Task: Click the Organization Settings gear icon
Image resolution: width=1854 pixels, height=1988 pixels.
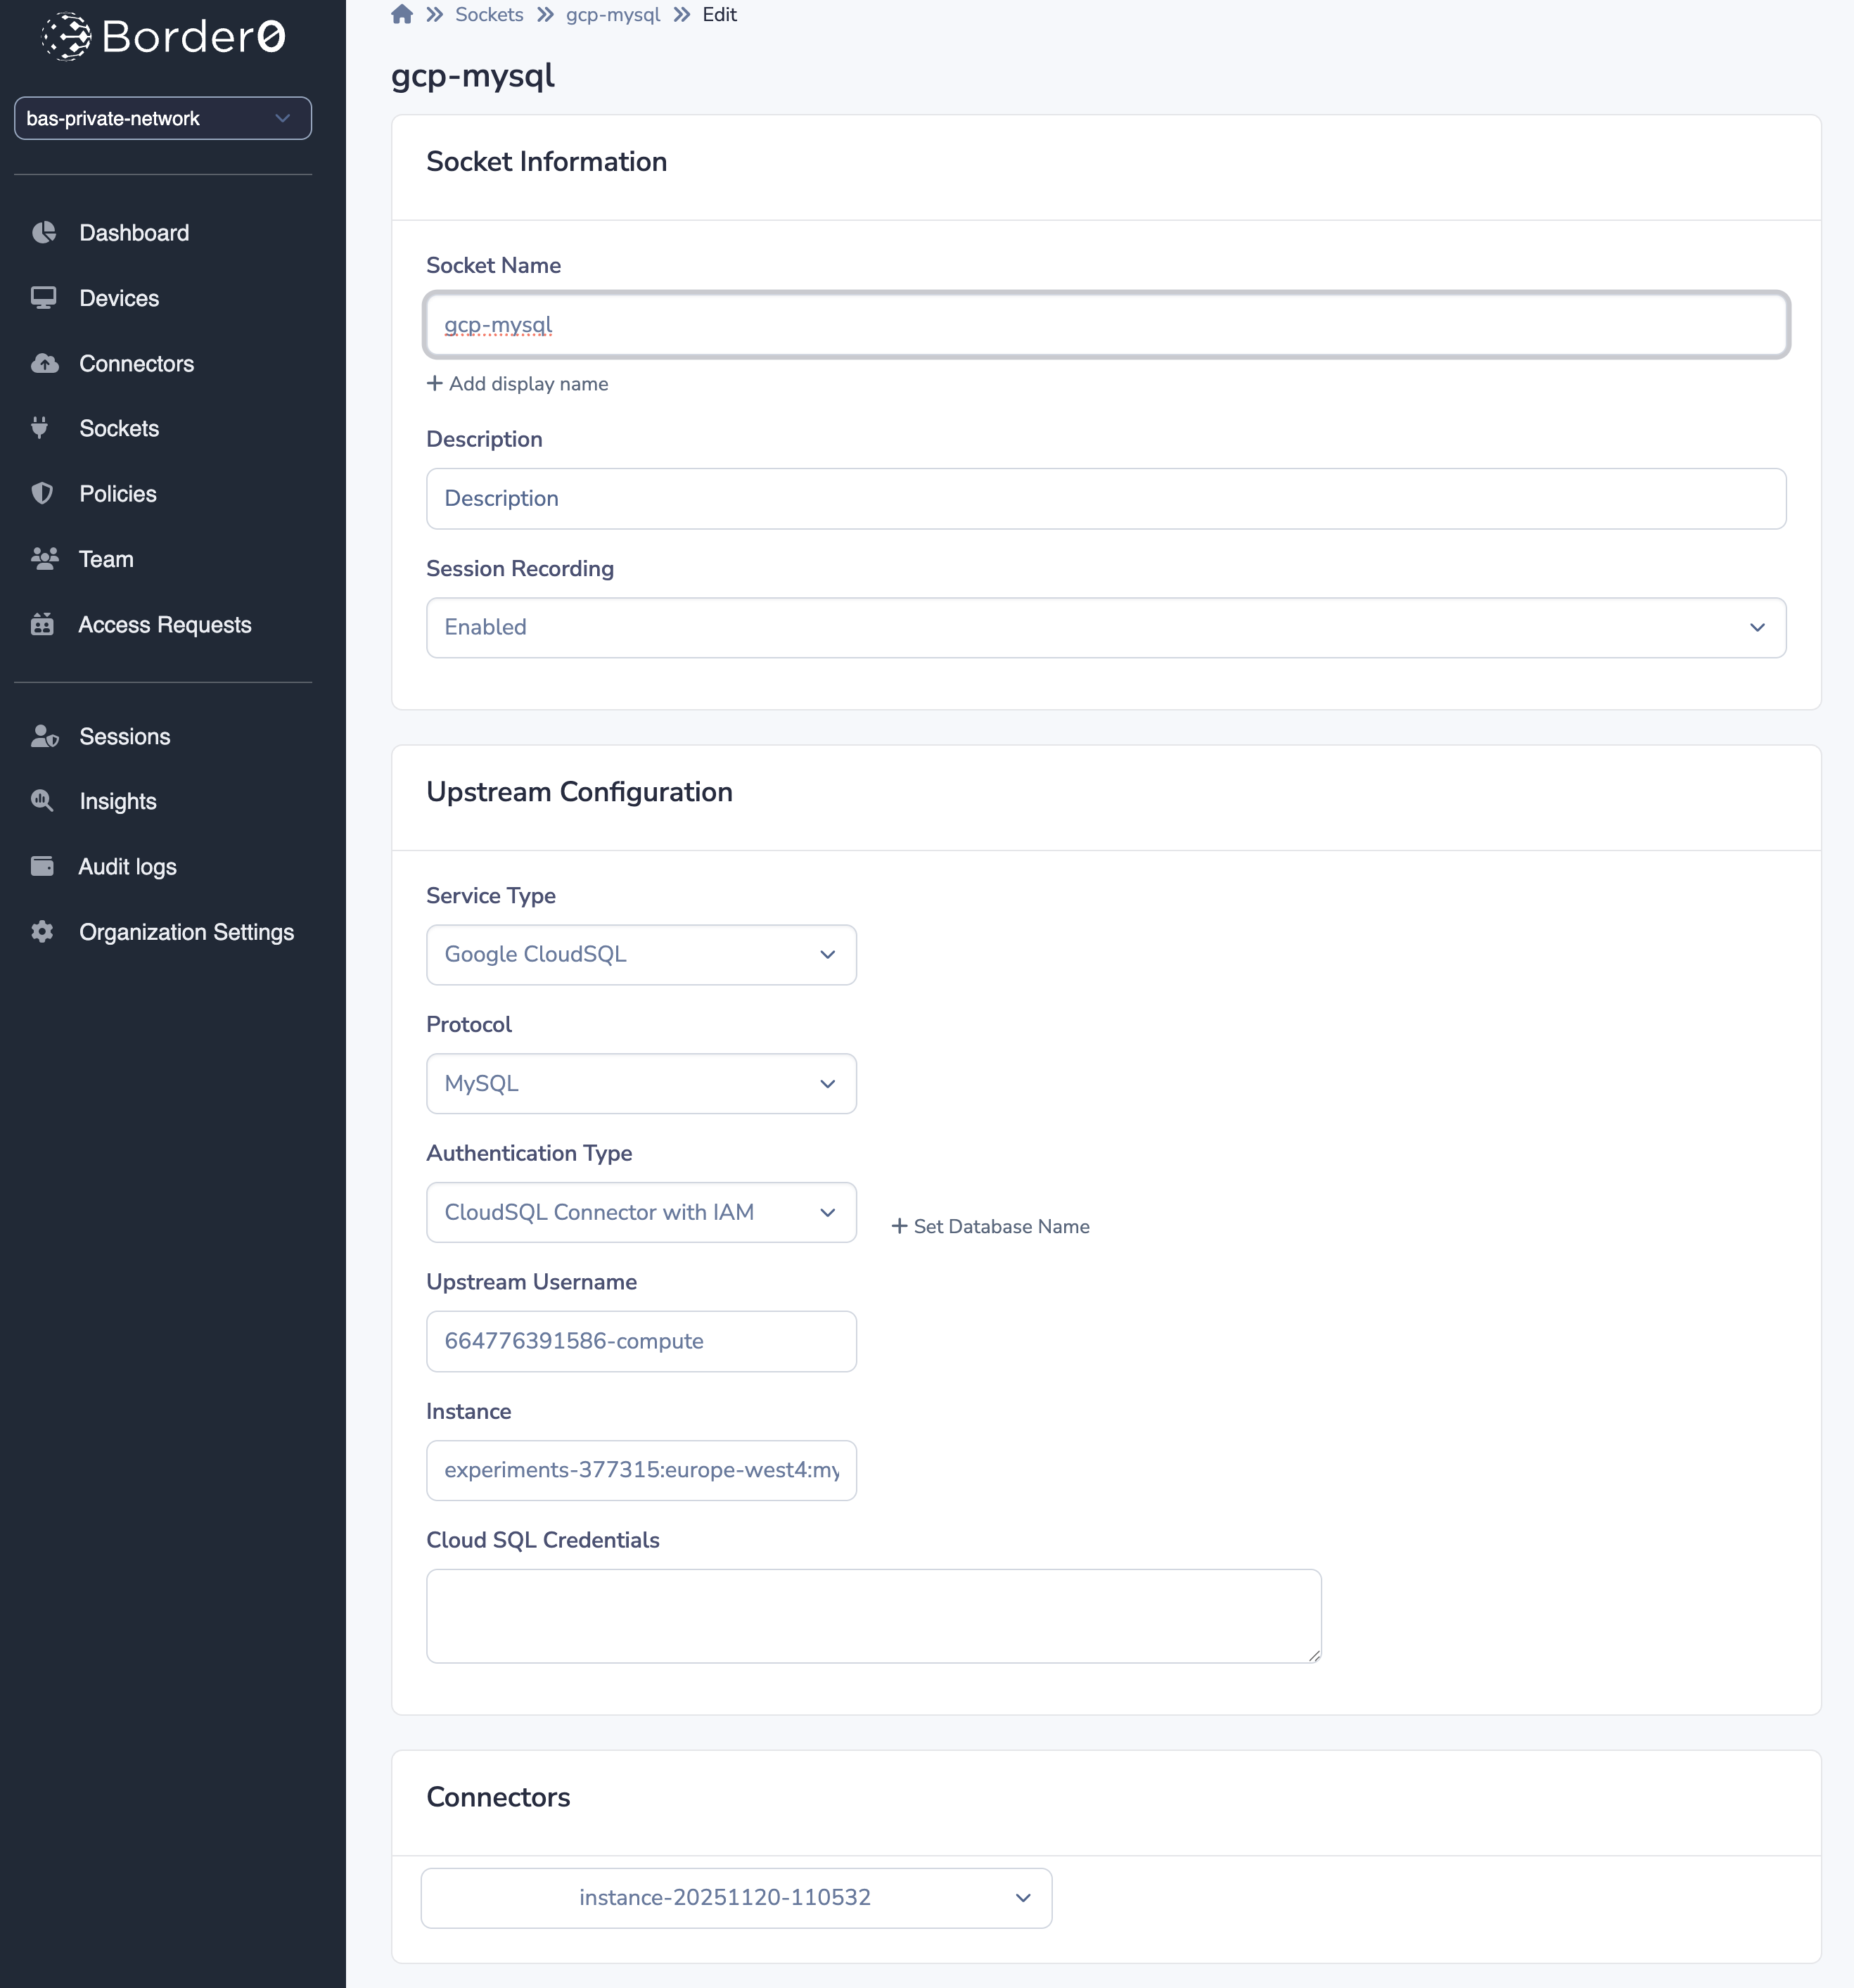Action: click(x=42, y=932)
